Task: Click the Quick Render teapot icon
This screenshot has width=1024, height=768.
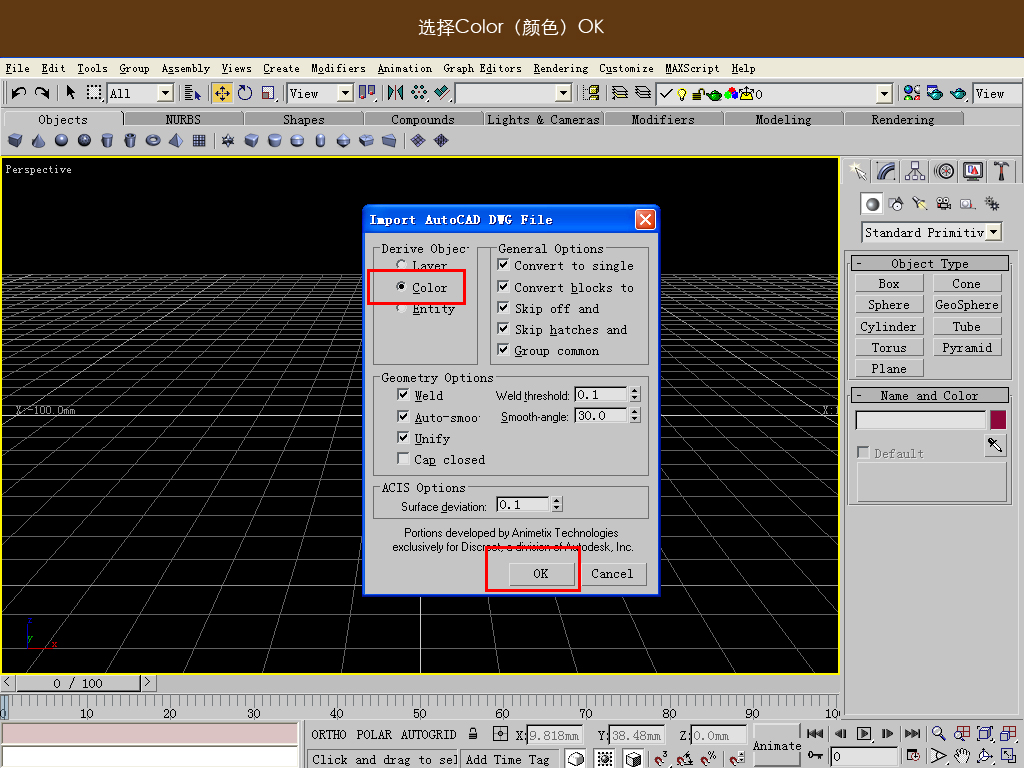Action: 958,93
